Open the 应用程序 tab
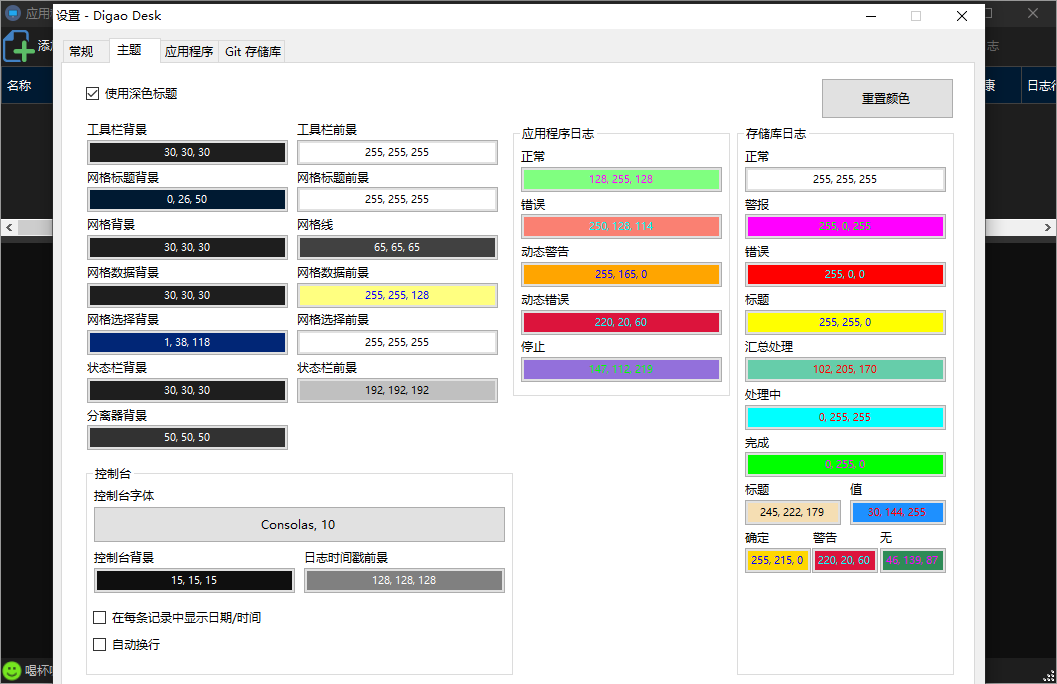The image size is (1057, 684). (x=189, y=51)
